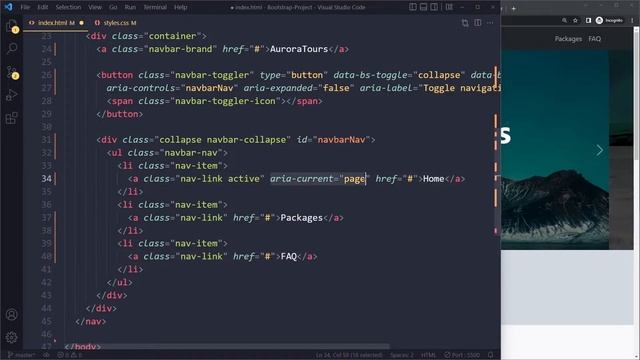
Task: Open the Selection menu
Action: [x=68, y=7]
